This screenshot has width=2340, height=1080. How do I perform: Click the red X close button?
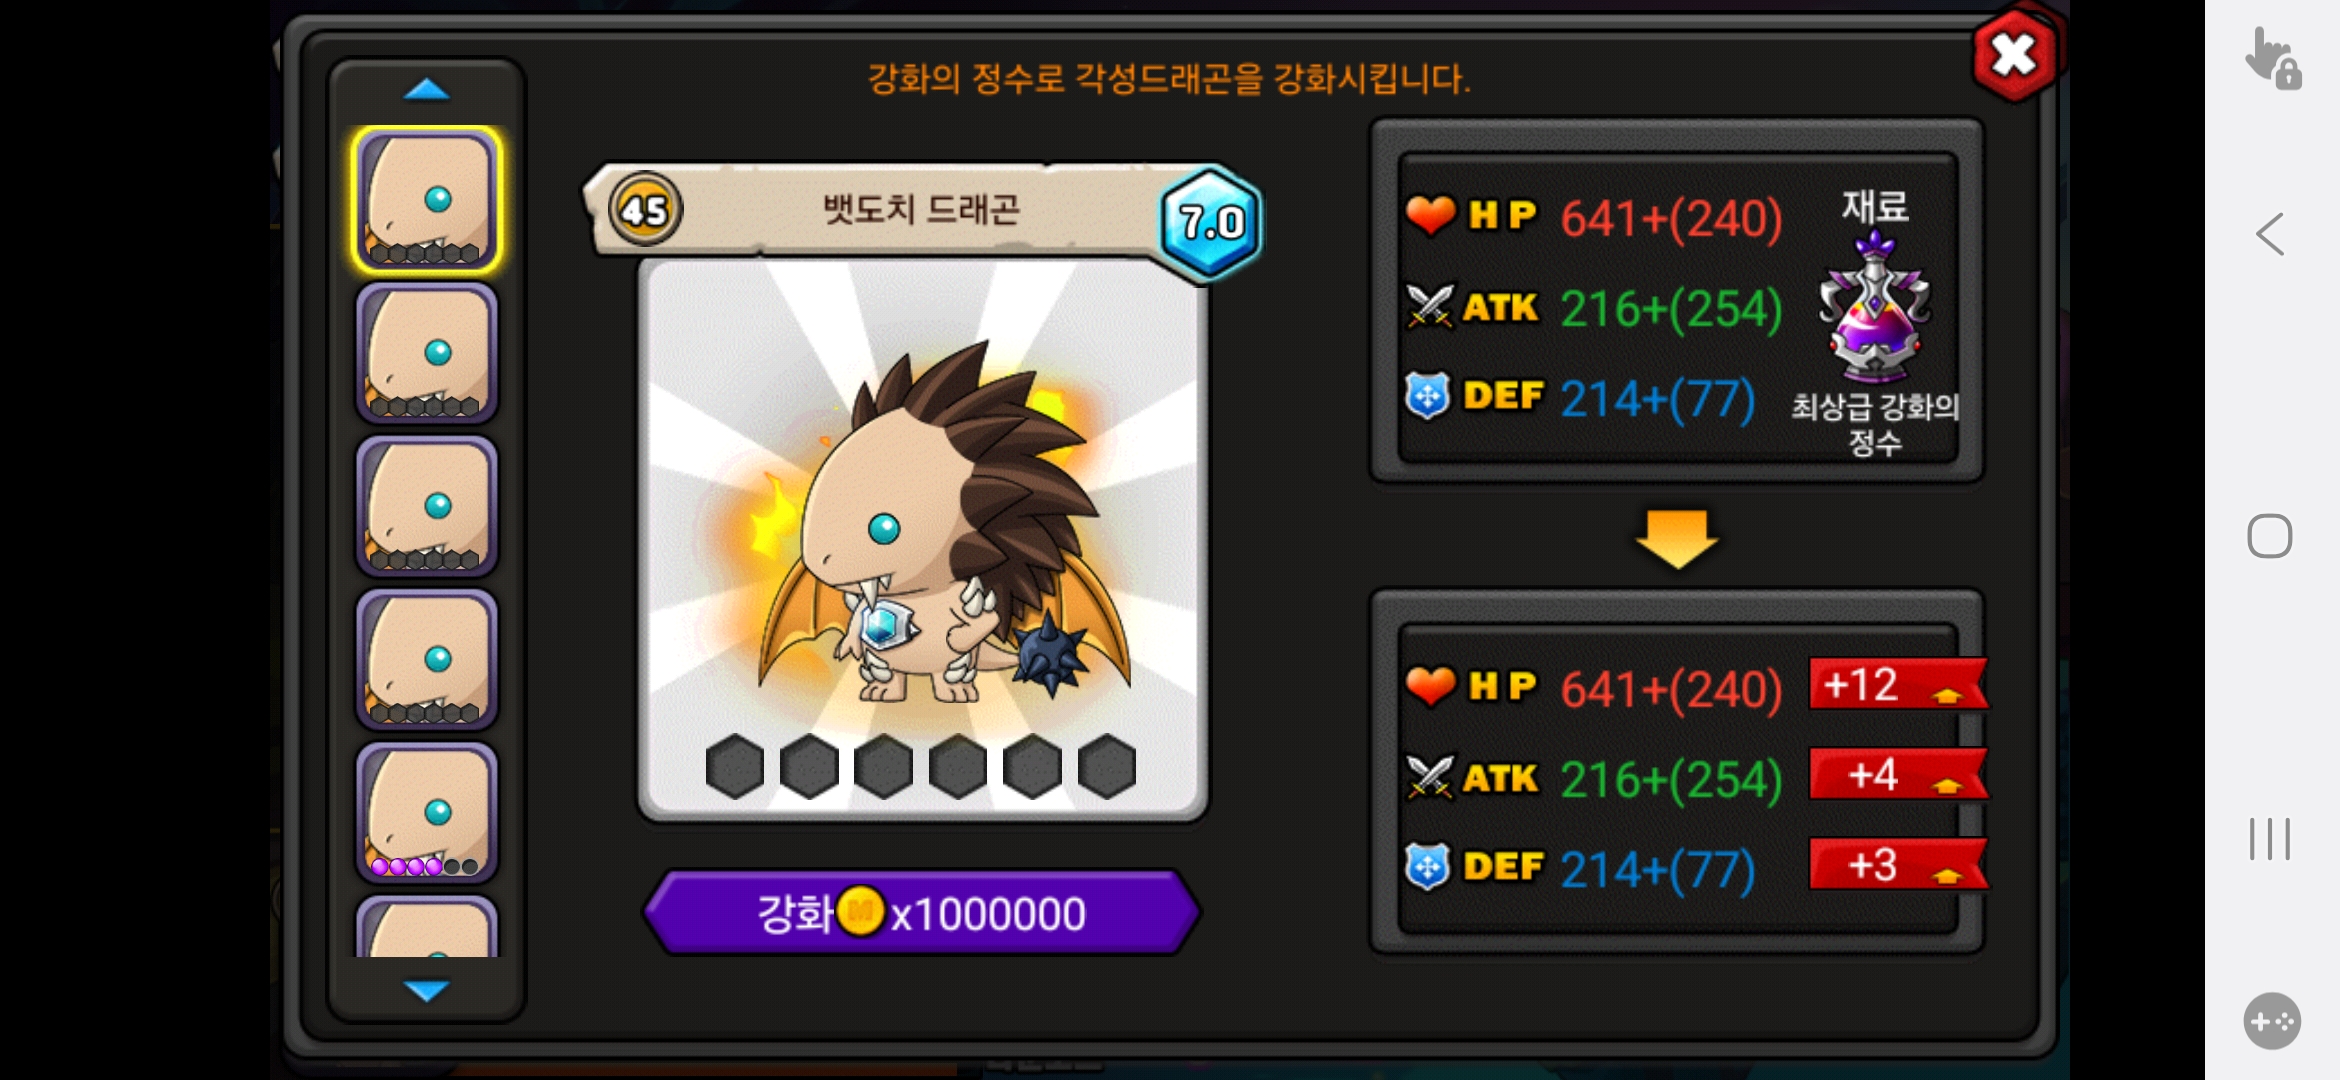(2015, 56)
